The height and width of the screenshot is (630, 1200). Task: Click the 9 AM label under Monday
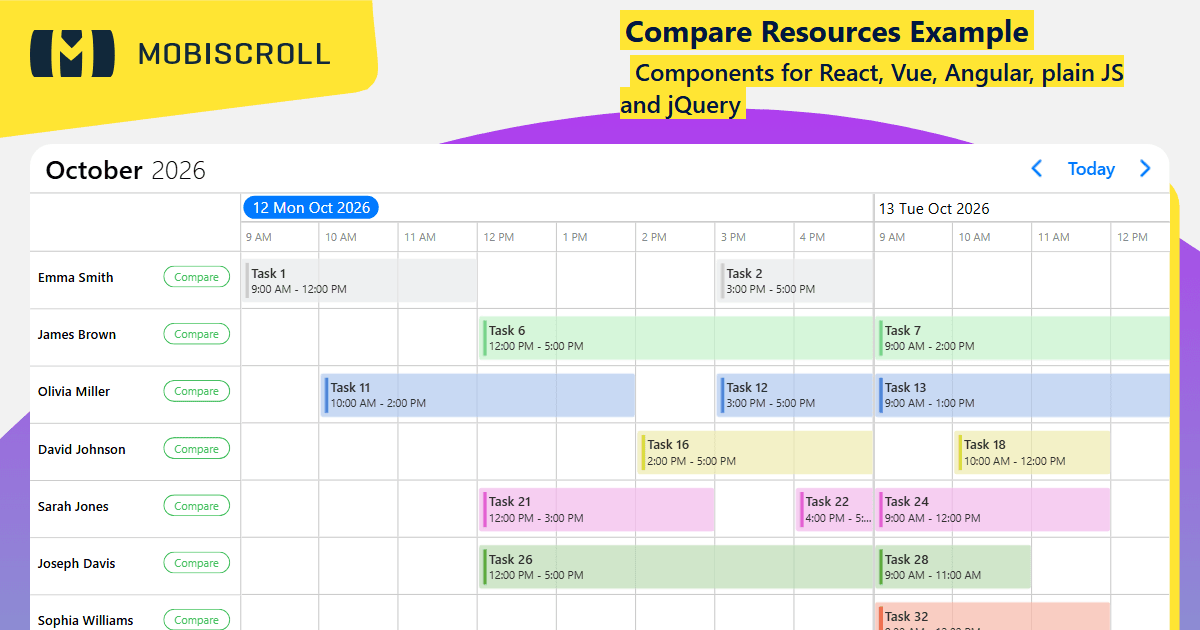tap(259, 237)
